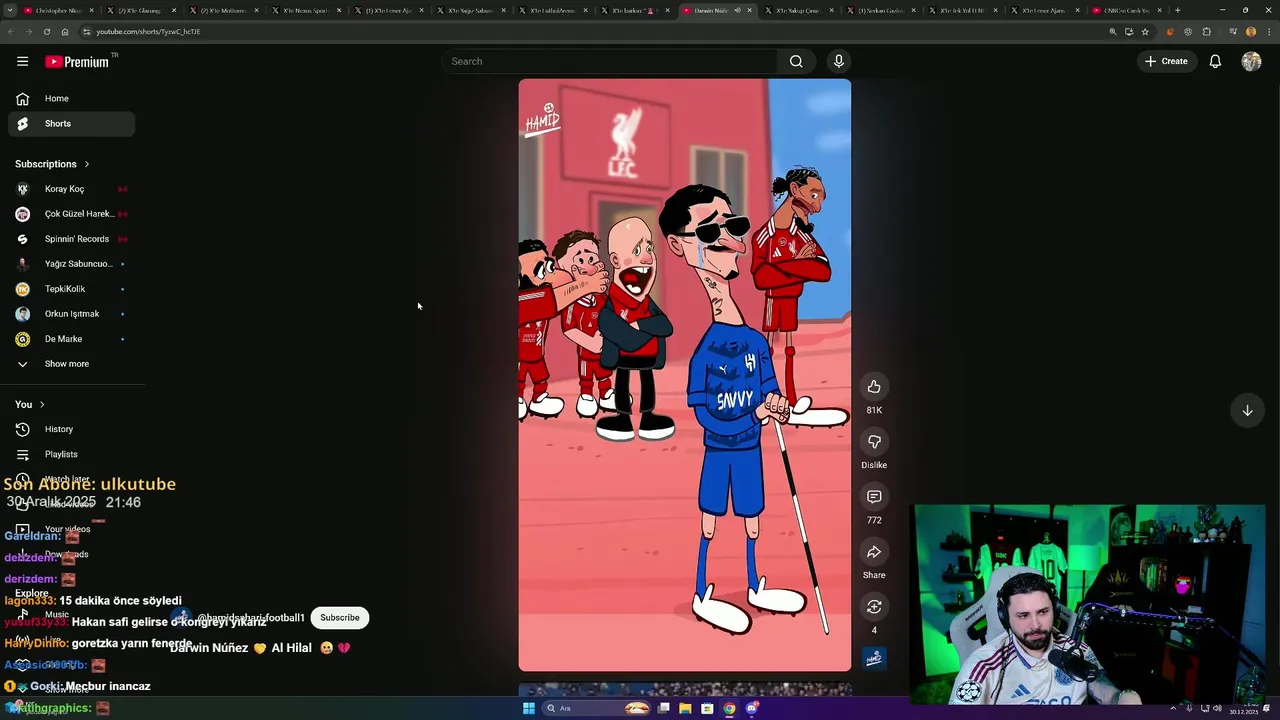Click the browser home button
Screen dimensions: 1280x720
tap(65, 31)
